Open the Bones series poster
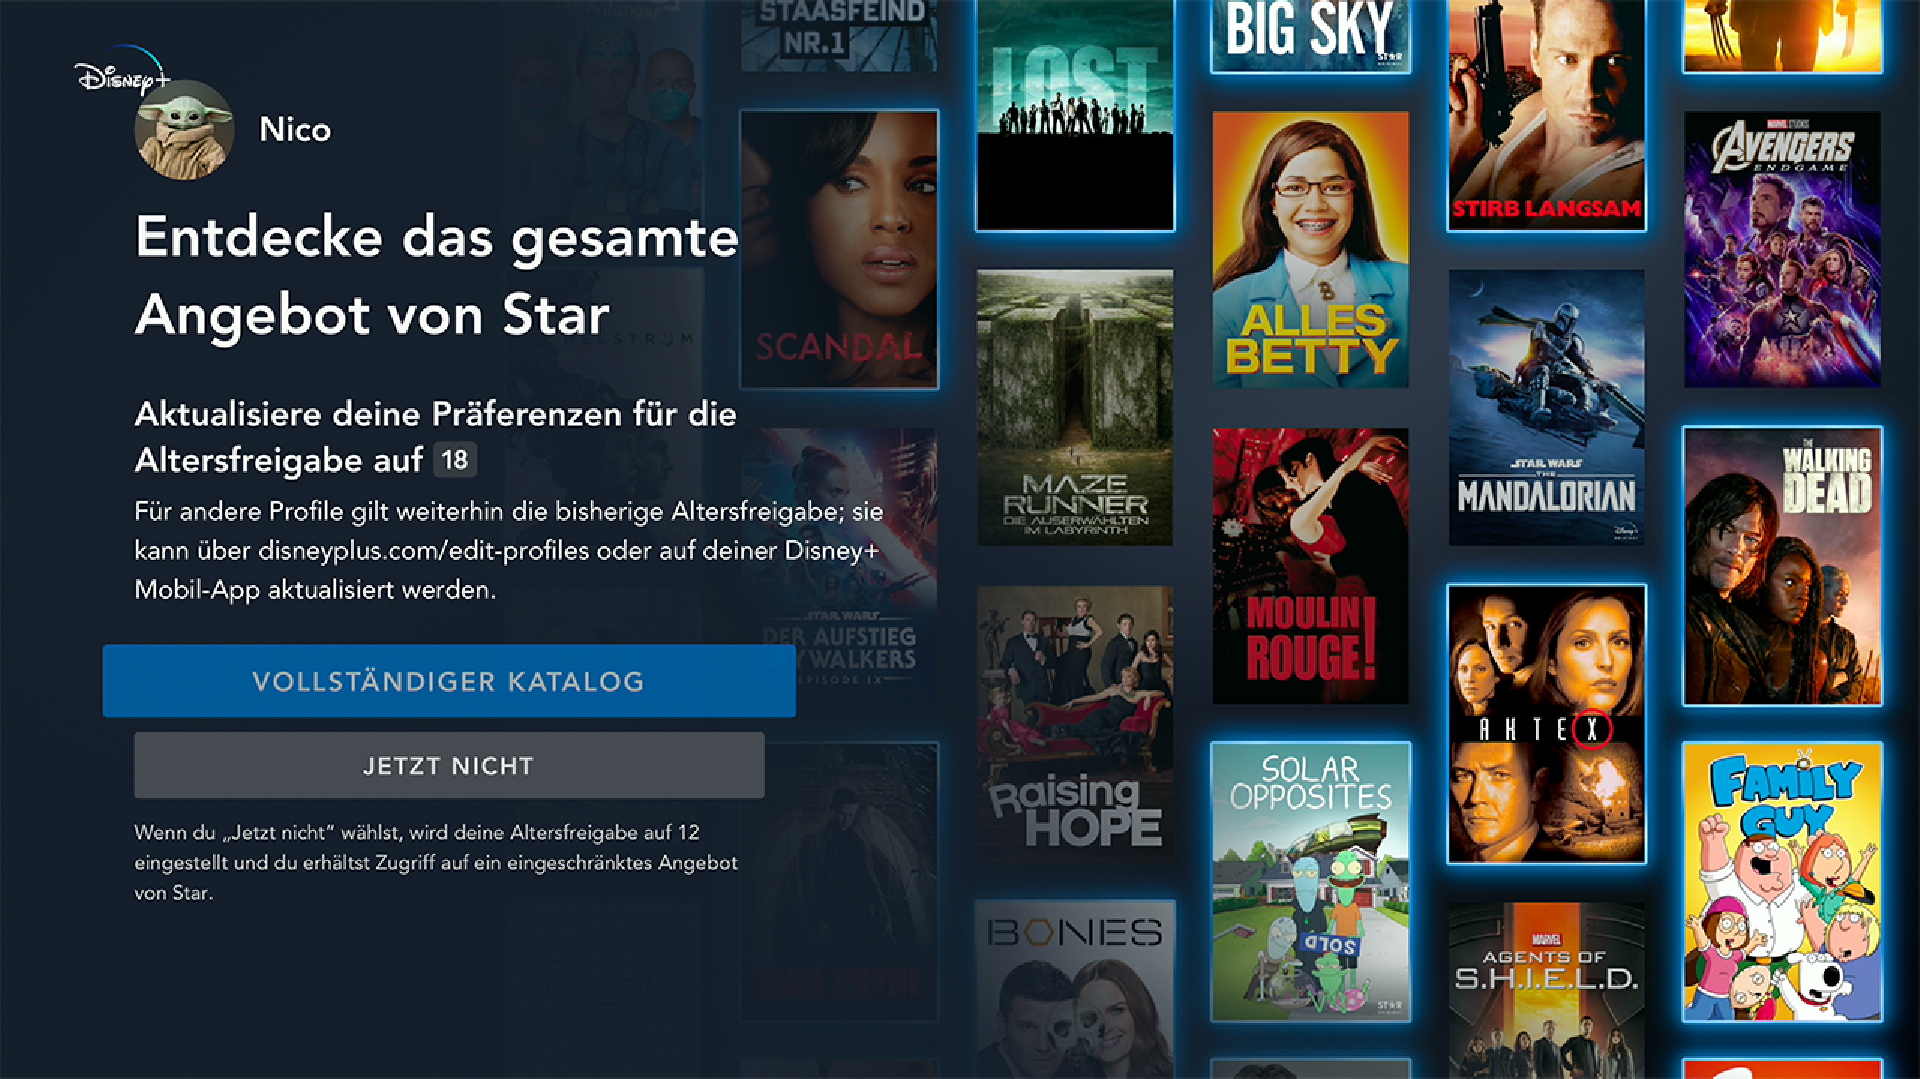1920x1079 pixels. 1075,990
